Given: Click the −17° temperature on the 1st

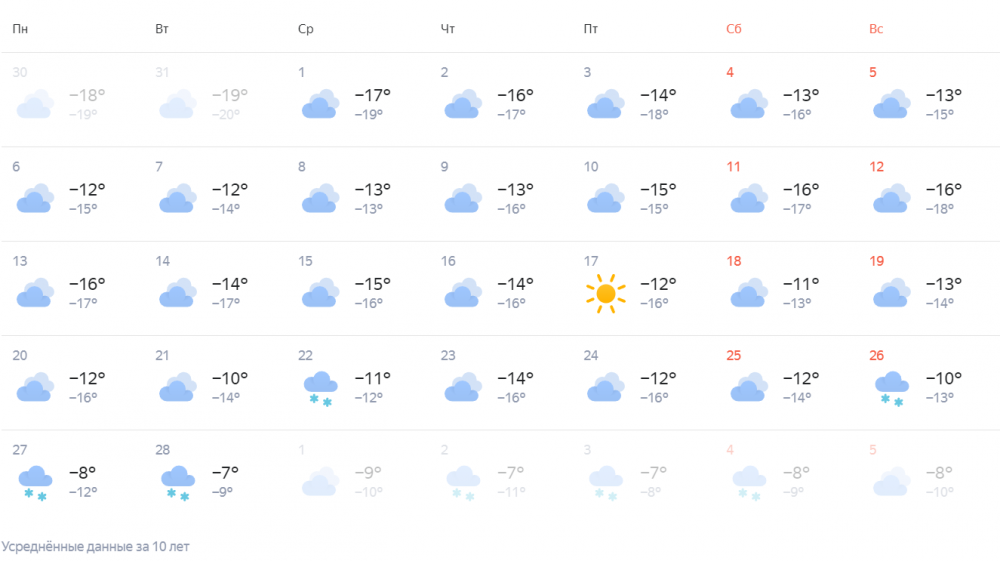Looking at the screenshot, I should pyautogui.click(x=373, y=95).
